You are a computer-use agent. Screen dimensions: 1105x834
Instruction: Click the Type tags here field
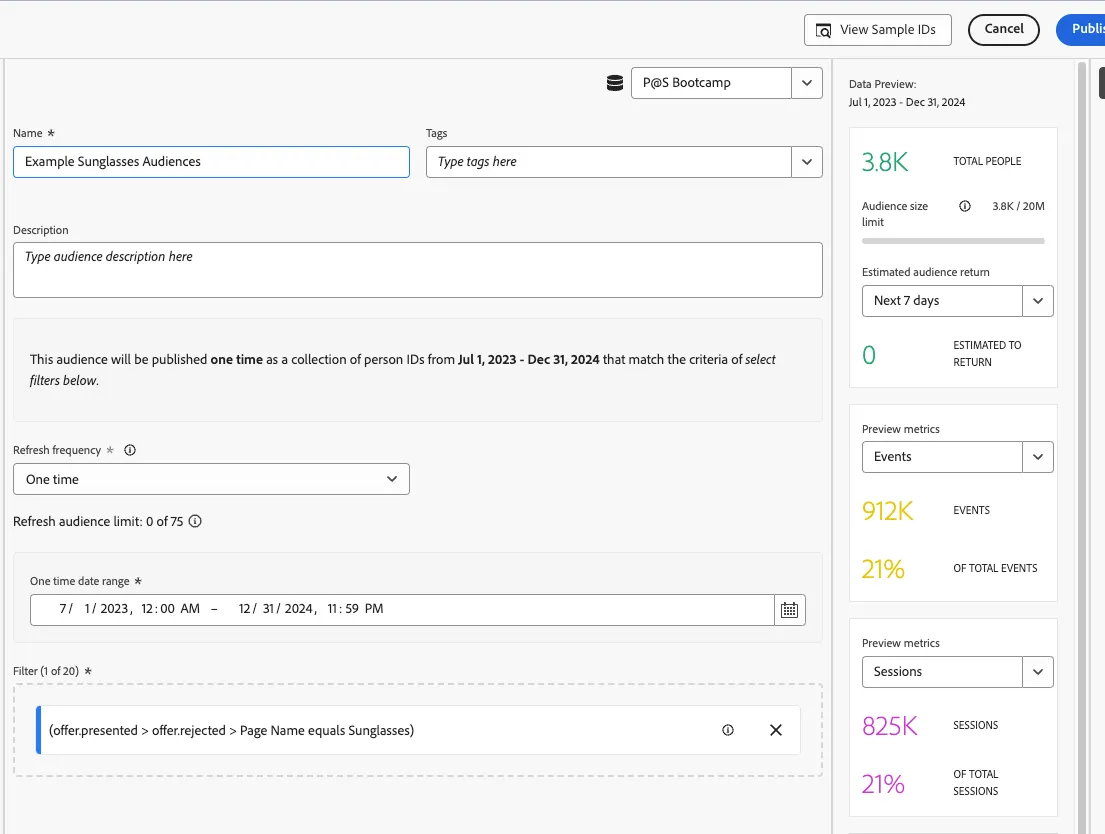[x=609, y=162]
